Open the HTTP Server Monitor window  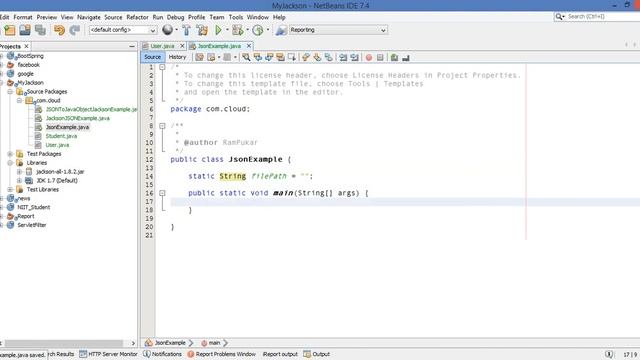pos(109,354)
